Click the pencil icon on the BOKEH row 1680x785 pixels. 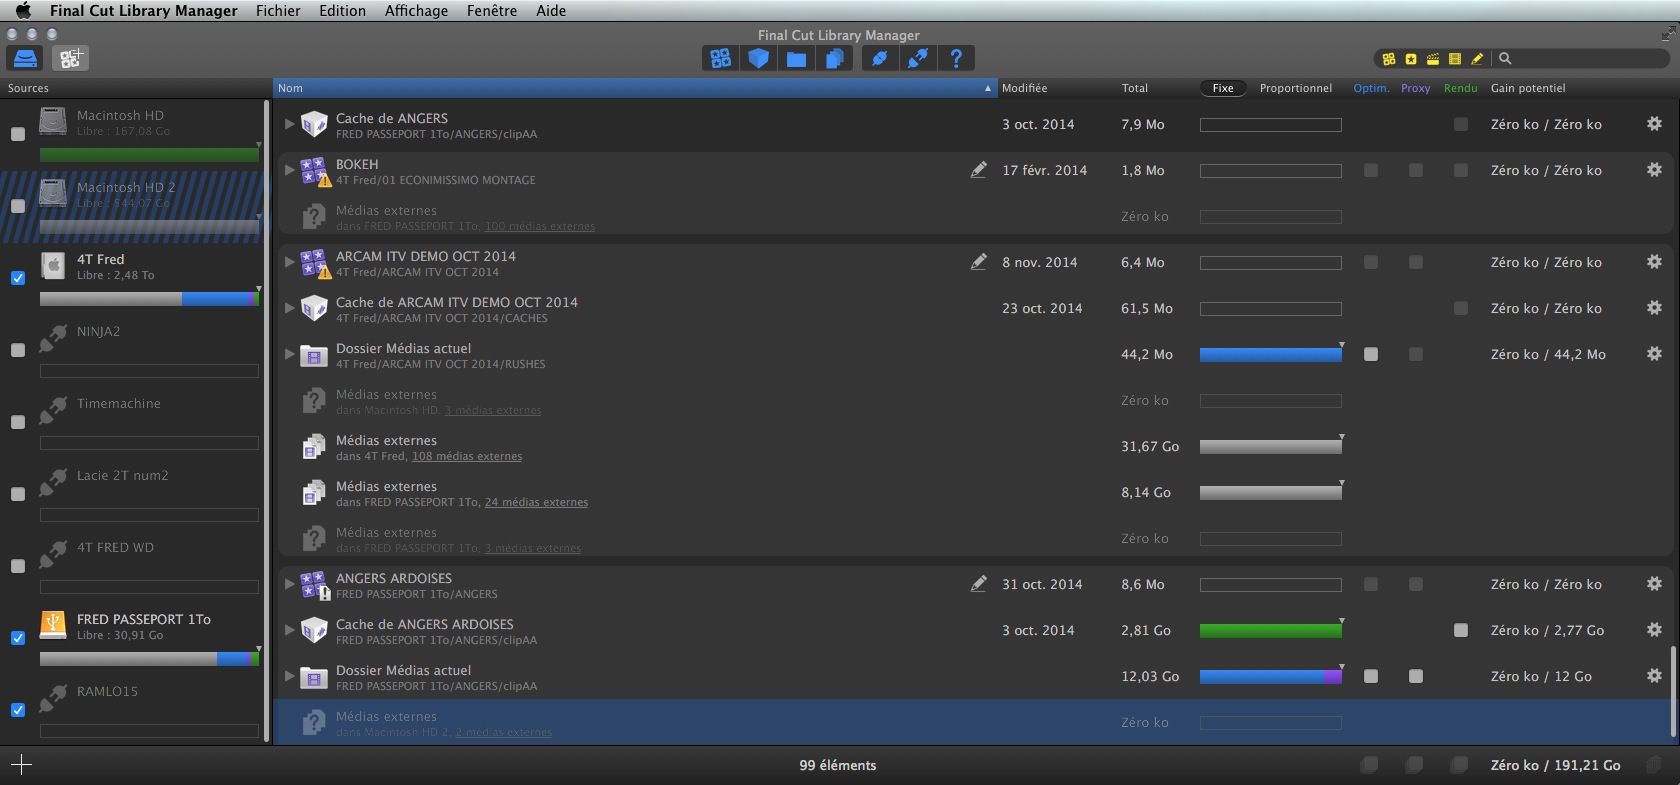click(x=979, y=170)
